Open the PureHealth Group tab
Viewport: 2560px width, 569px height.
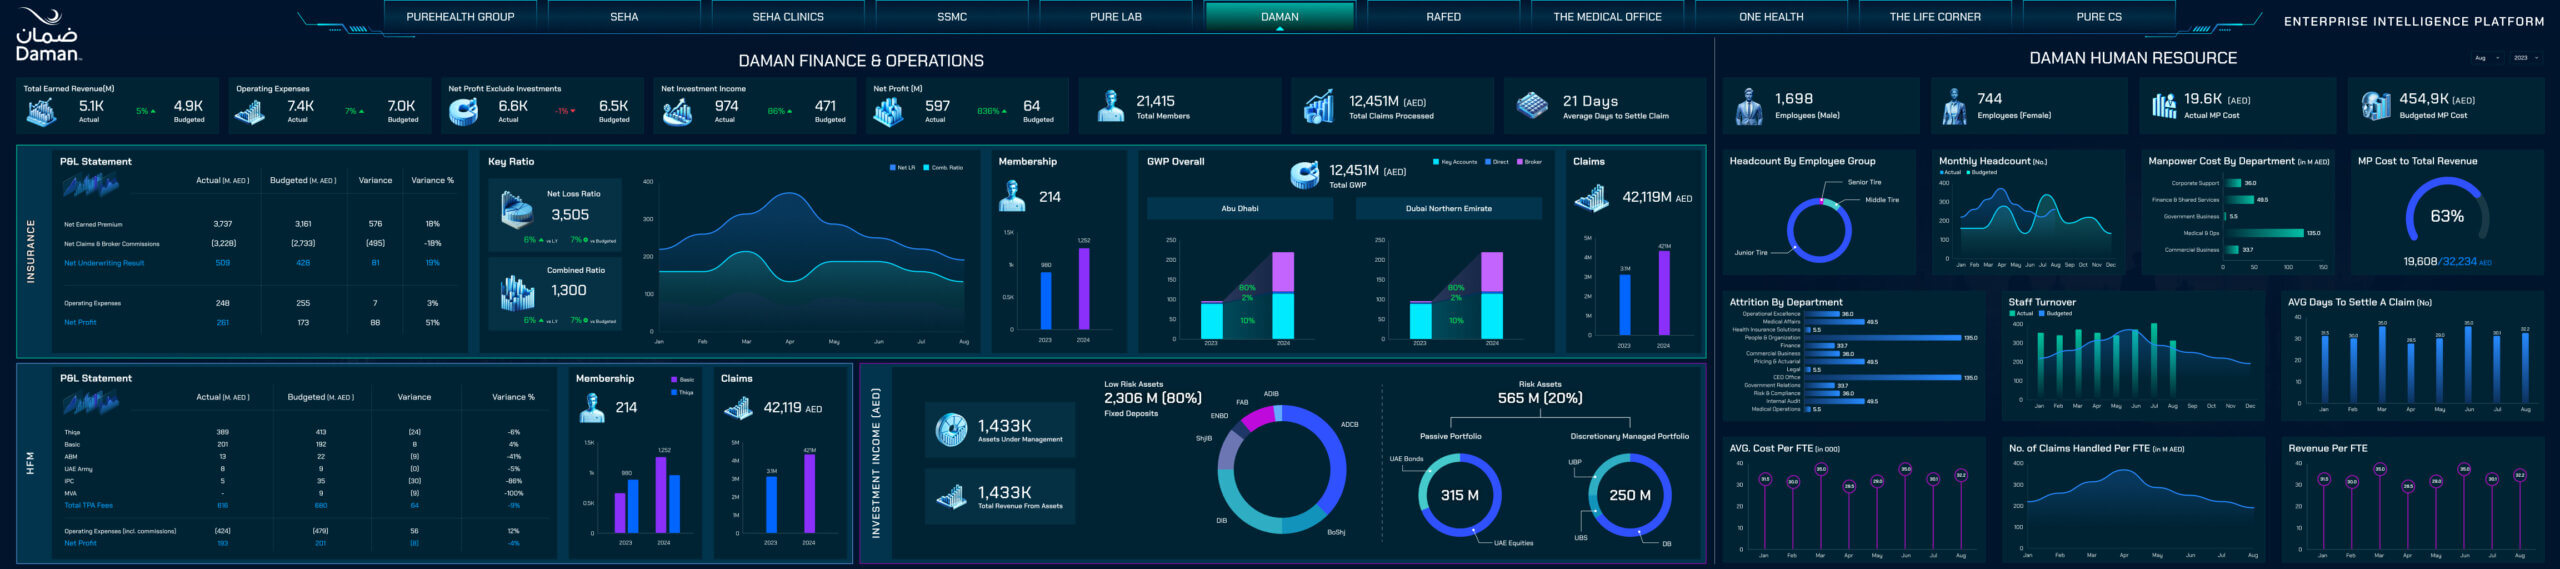click(x=460, y=17)
